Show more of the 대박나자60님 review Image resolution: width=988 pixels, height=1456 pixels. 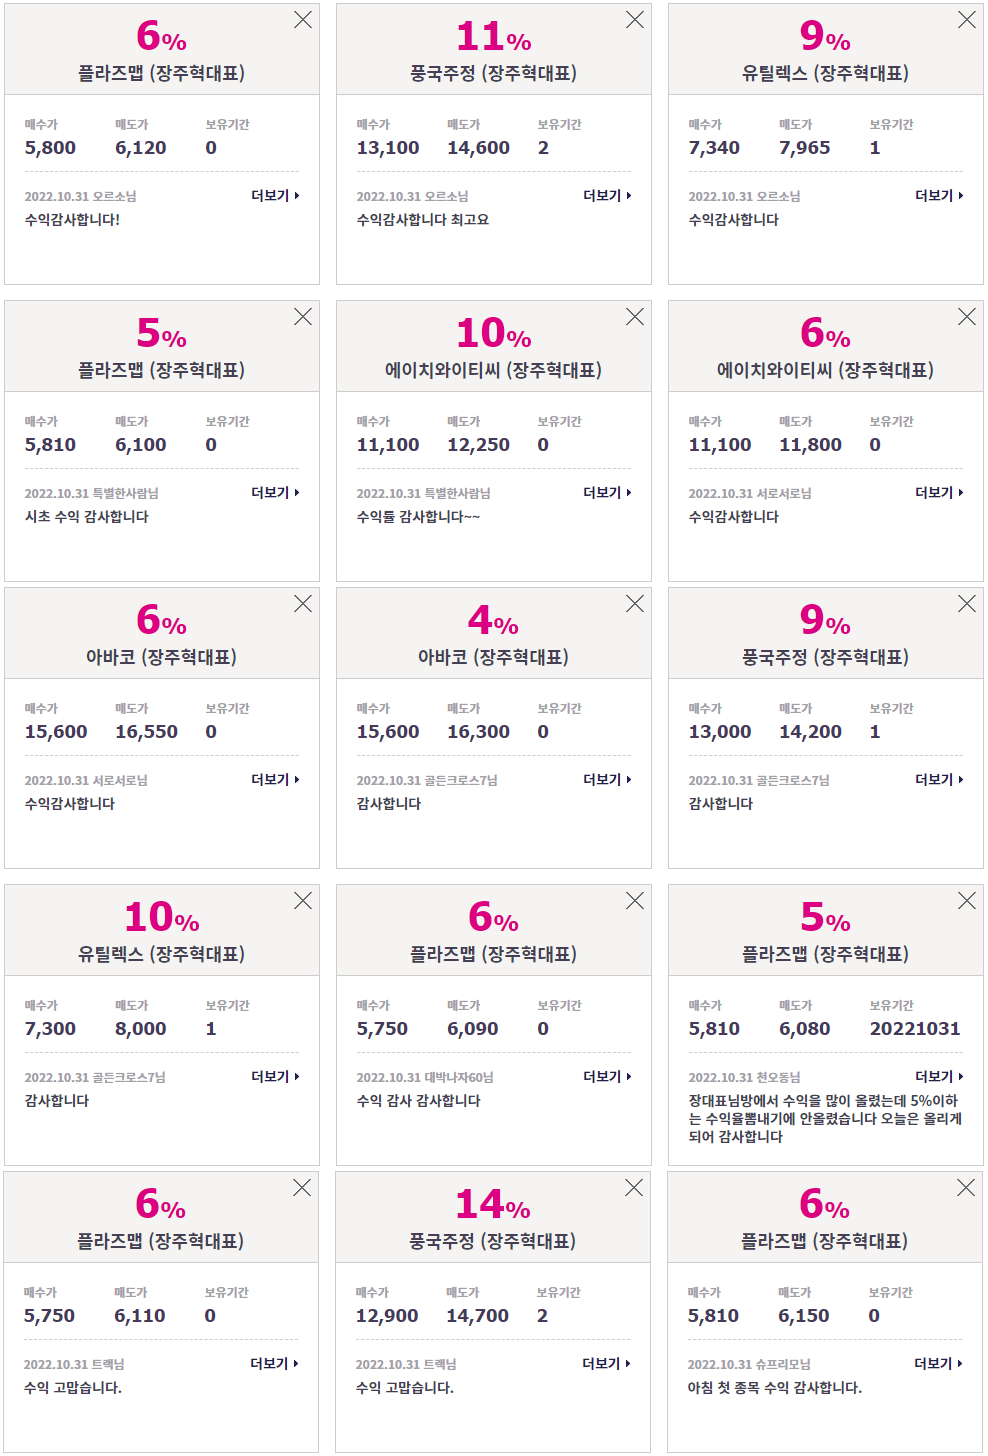coord(608,1077)
